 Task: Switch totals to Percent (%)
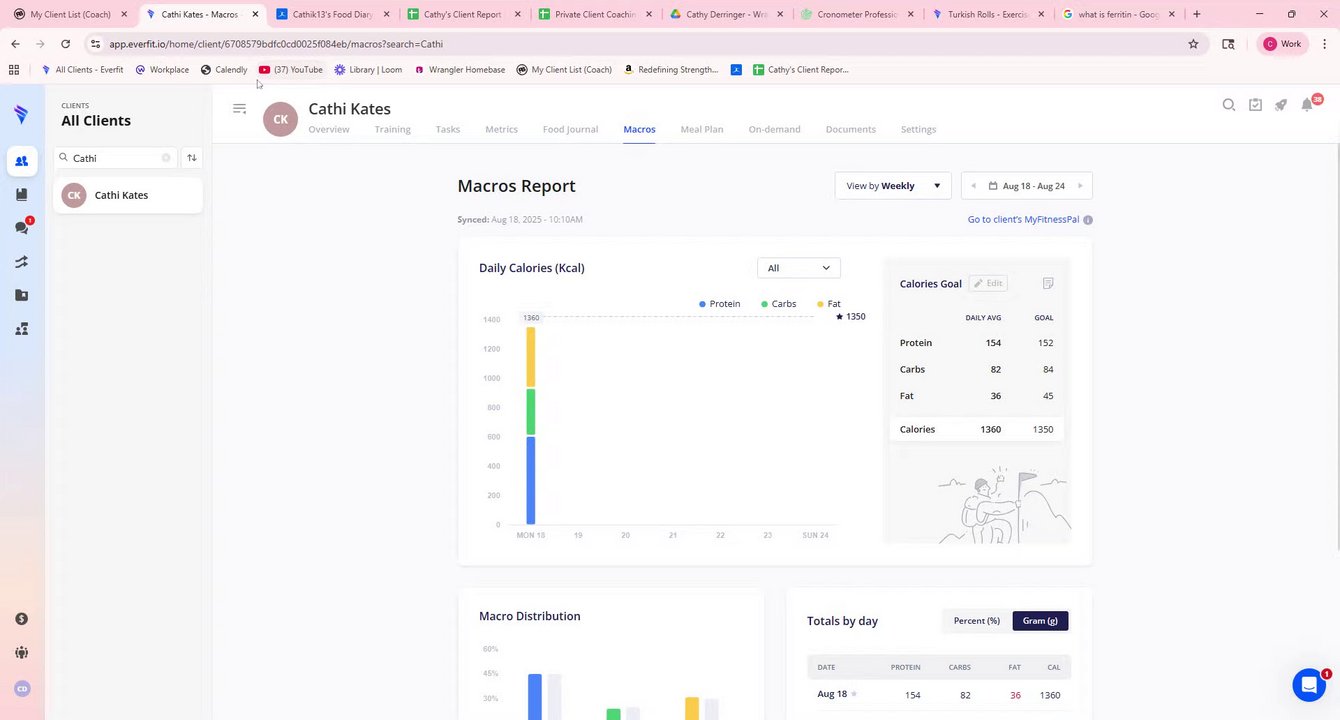[x=977, y=621]
